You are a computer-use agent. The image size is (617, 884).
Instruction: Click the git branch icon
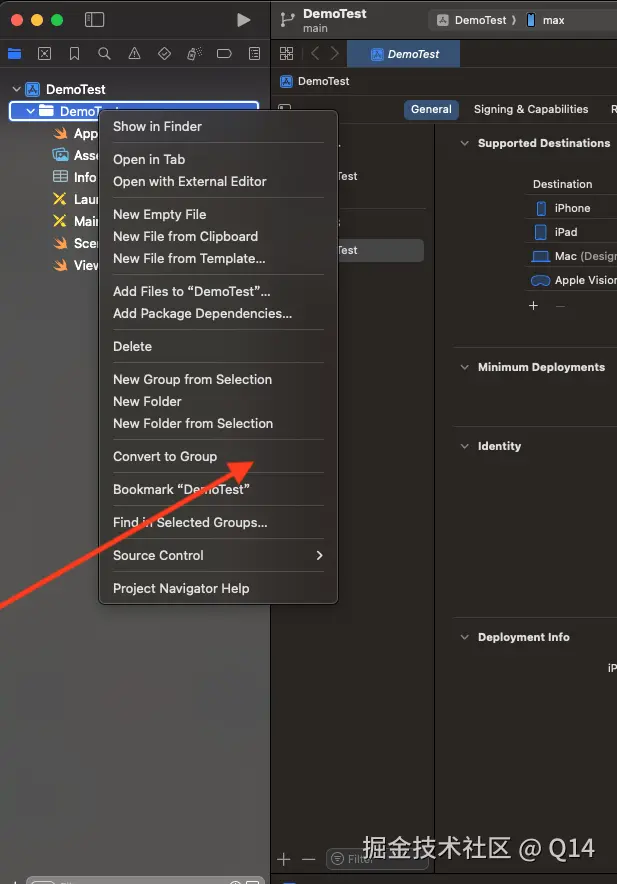287,20
